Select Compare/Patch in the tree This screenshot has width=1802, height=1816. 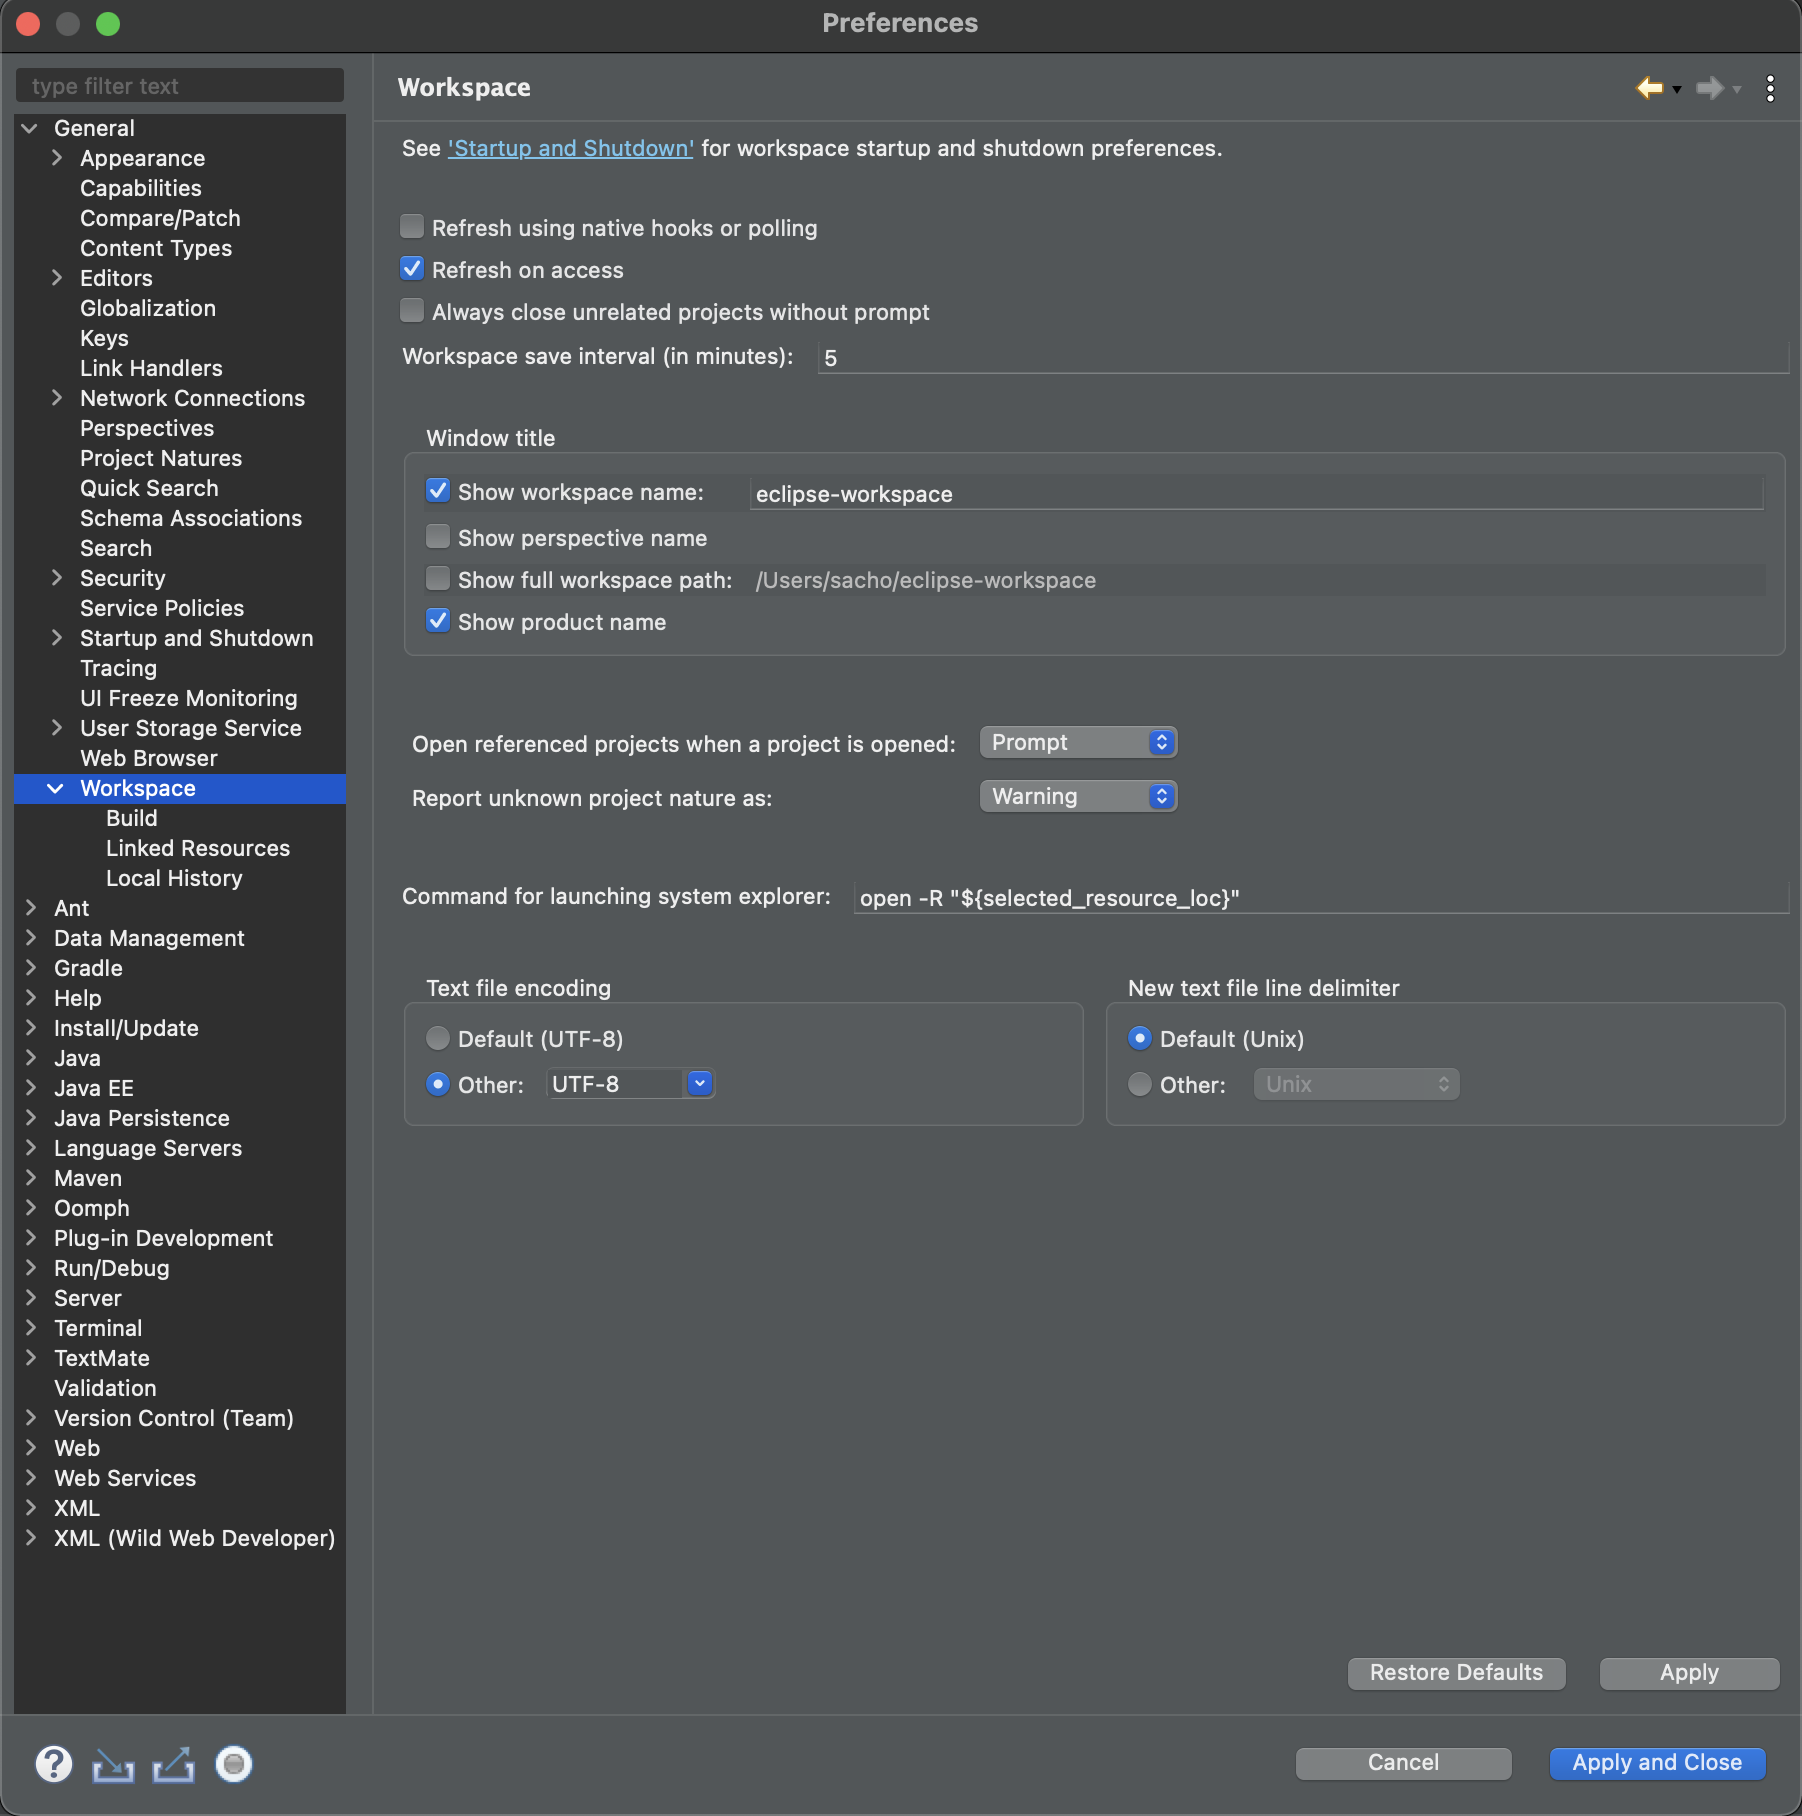click(x=160, y=218)
